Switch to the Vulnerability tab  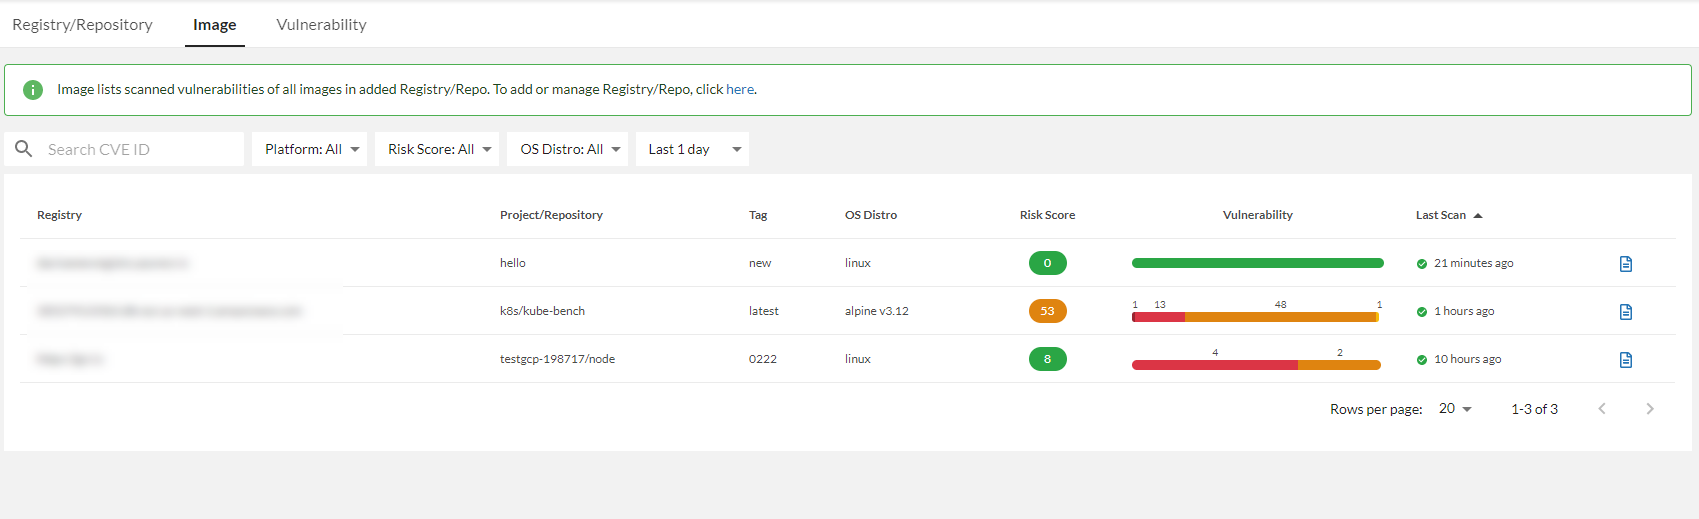pos(321,25)
